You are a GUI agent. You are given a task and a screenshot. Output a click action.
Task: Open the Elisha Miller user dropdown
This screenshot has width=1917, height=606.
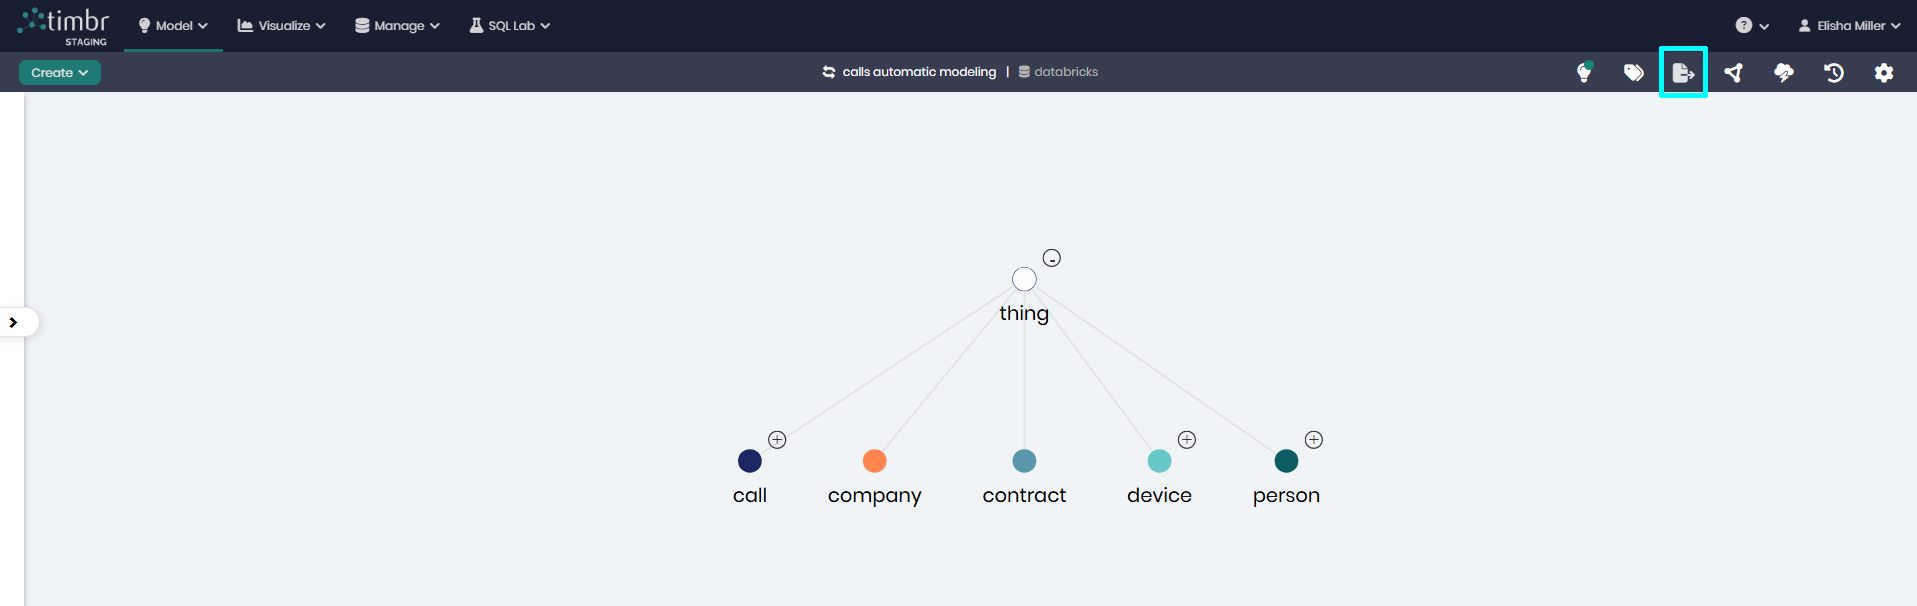coord(1849,26)
